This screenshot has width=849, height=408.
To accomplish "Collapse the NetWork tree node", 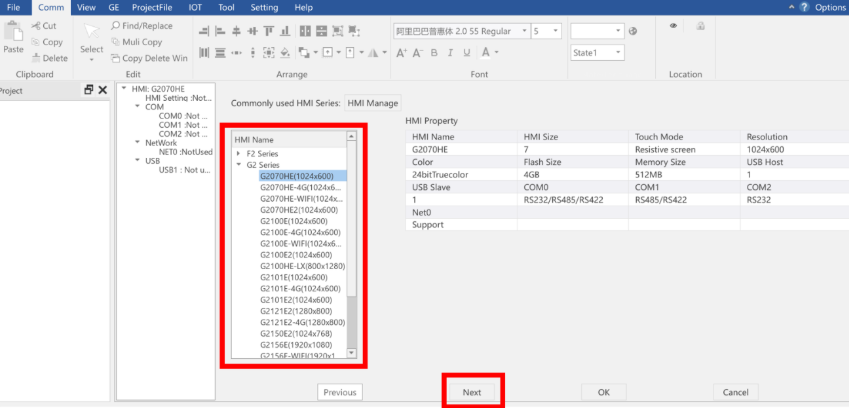I will coord(138,142).
